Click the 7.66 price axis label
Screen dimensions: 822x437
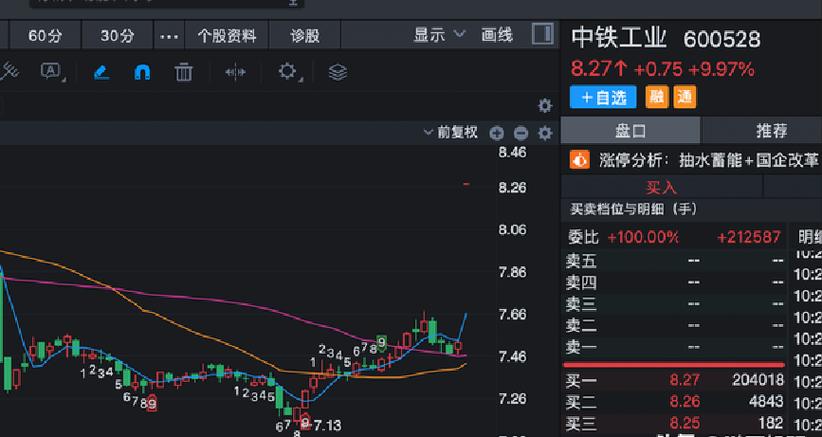coord(512,314)
